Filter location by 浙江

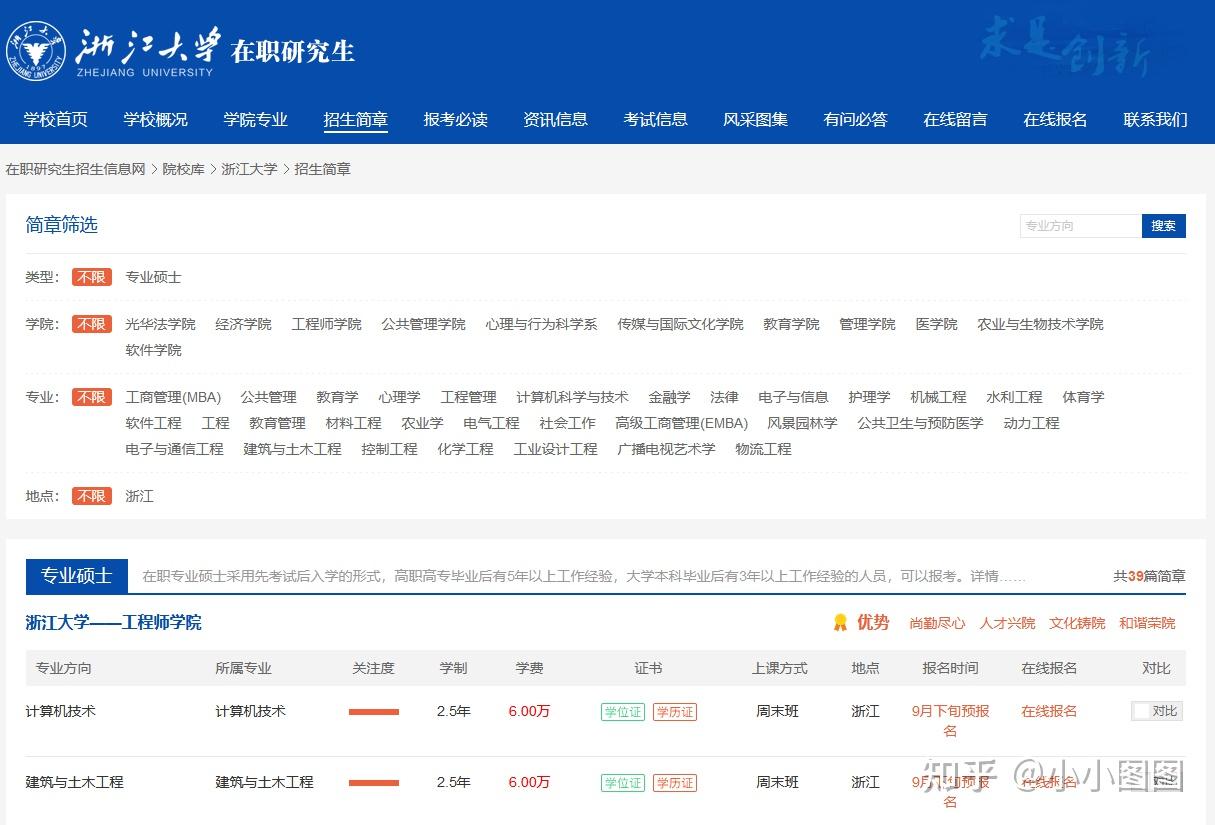139,496
